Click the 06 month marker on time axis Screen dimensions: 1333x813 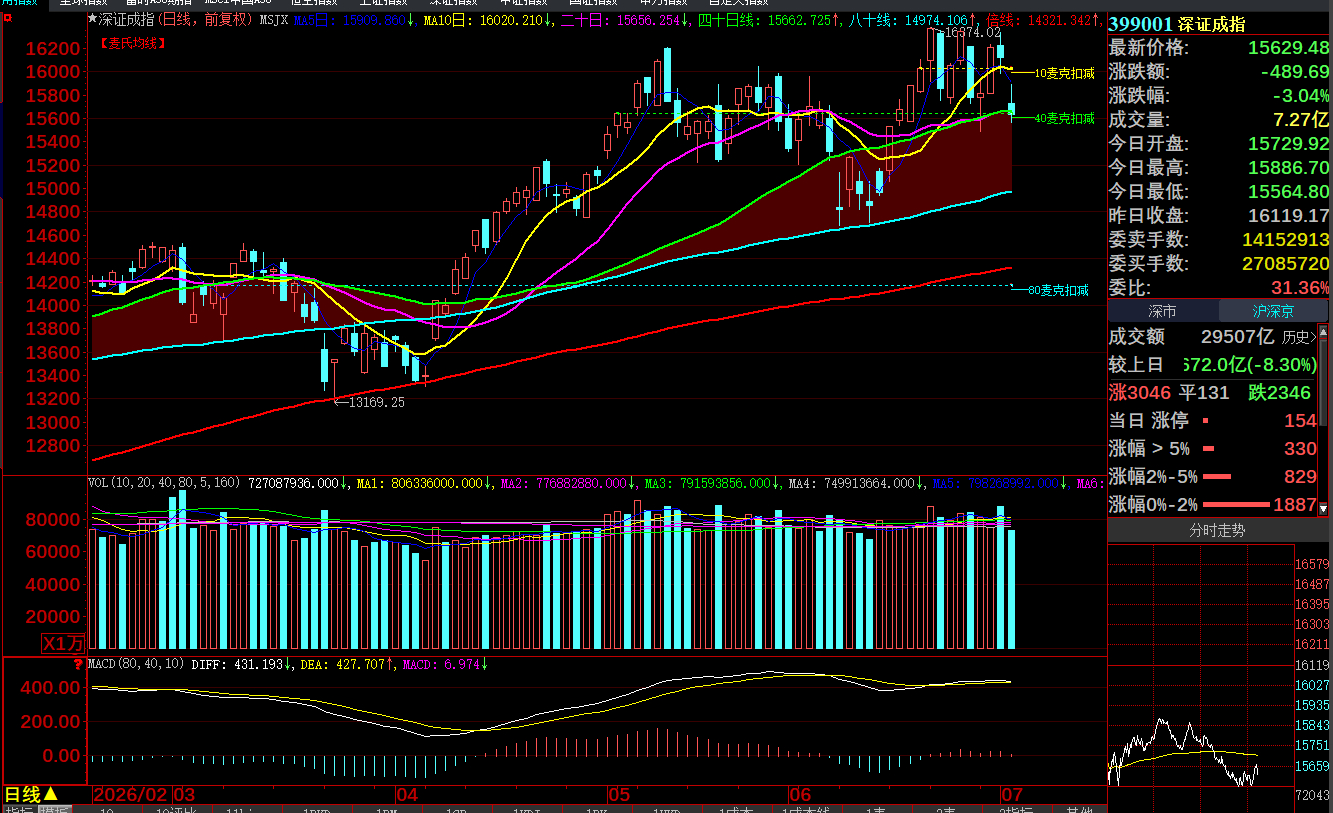(800, 795)
